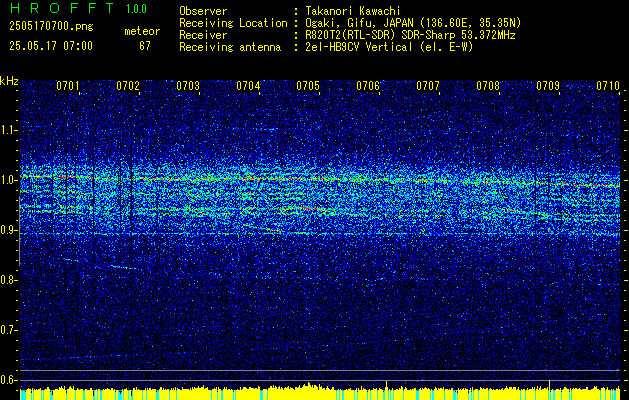
Task: Click the 1.0 frequency axis label
Action: pos(8,180)
